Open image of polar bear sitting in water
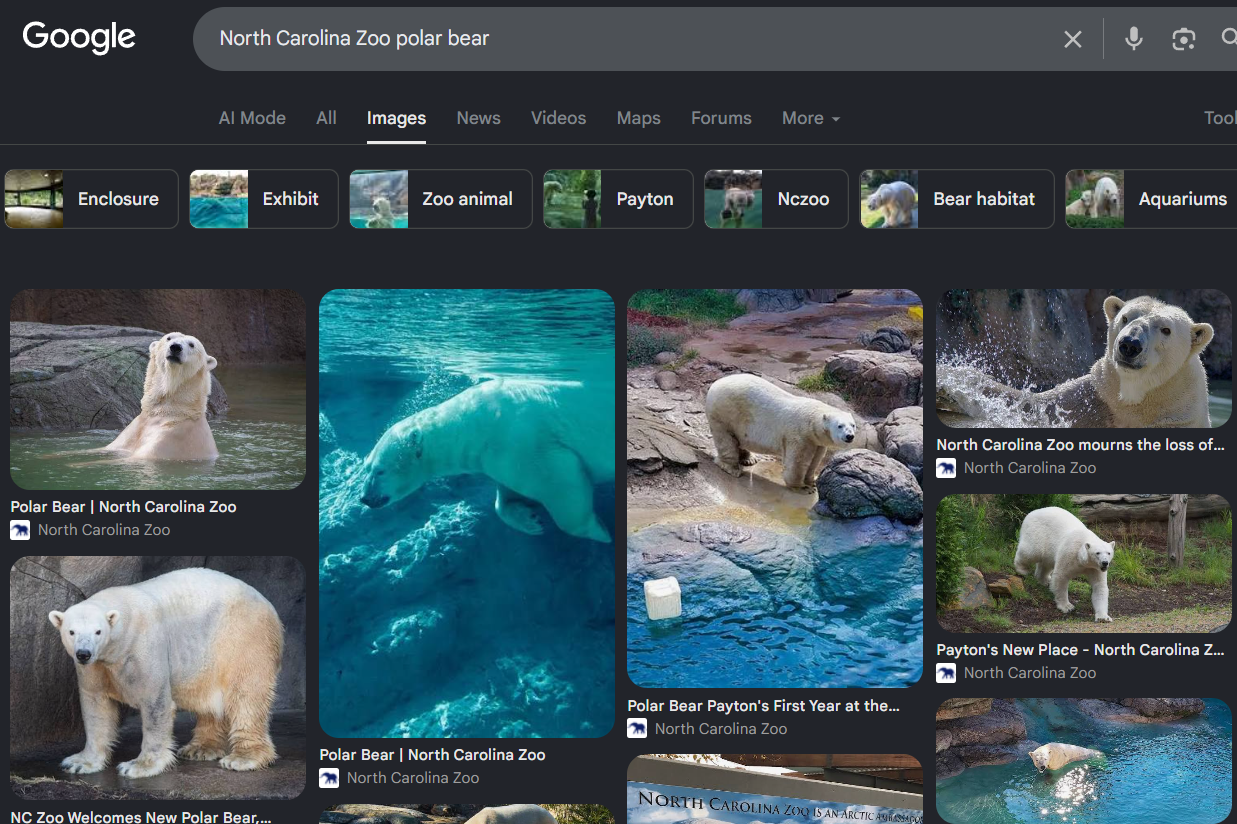 tap(158, 390)
